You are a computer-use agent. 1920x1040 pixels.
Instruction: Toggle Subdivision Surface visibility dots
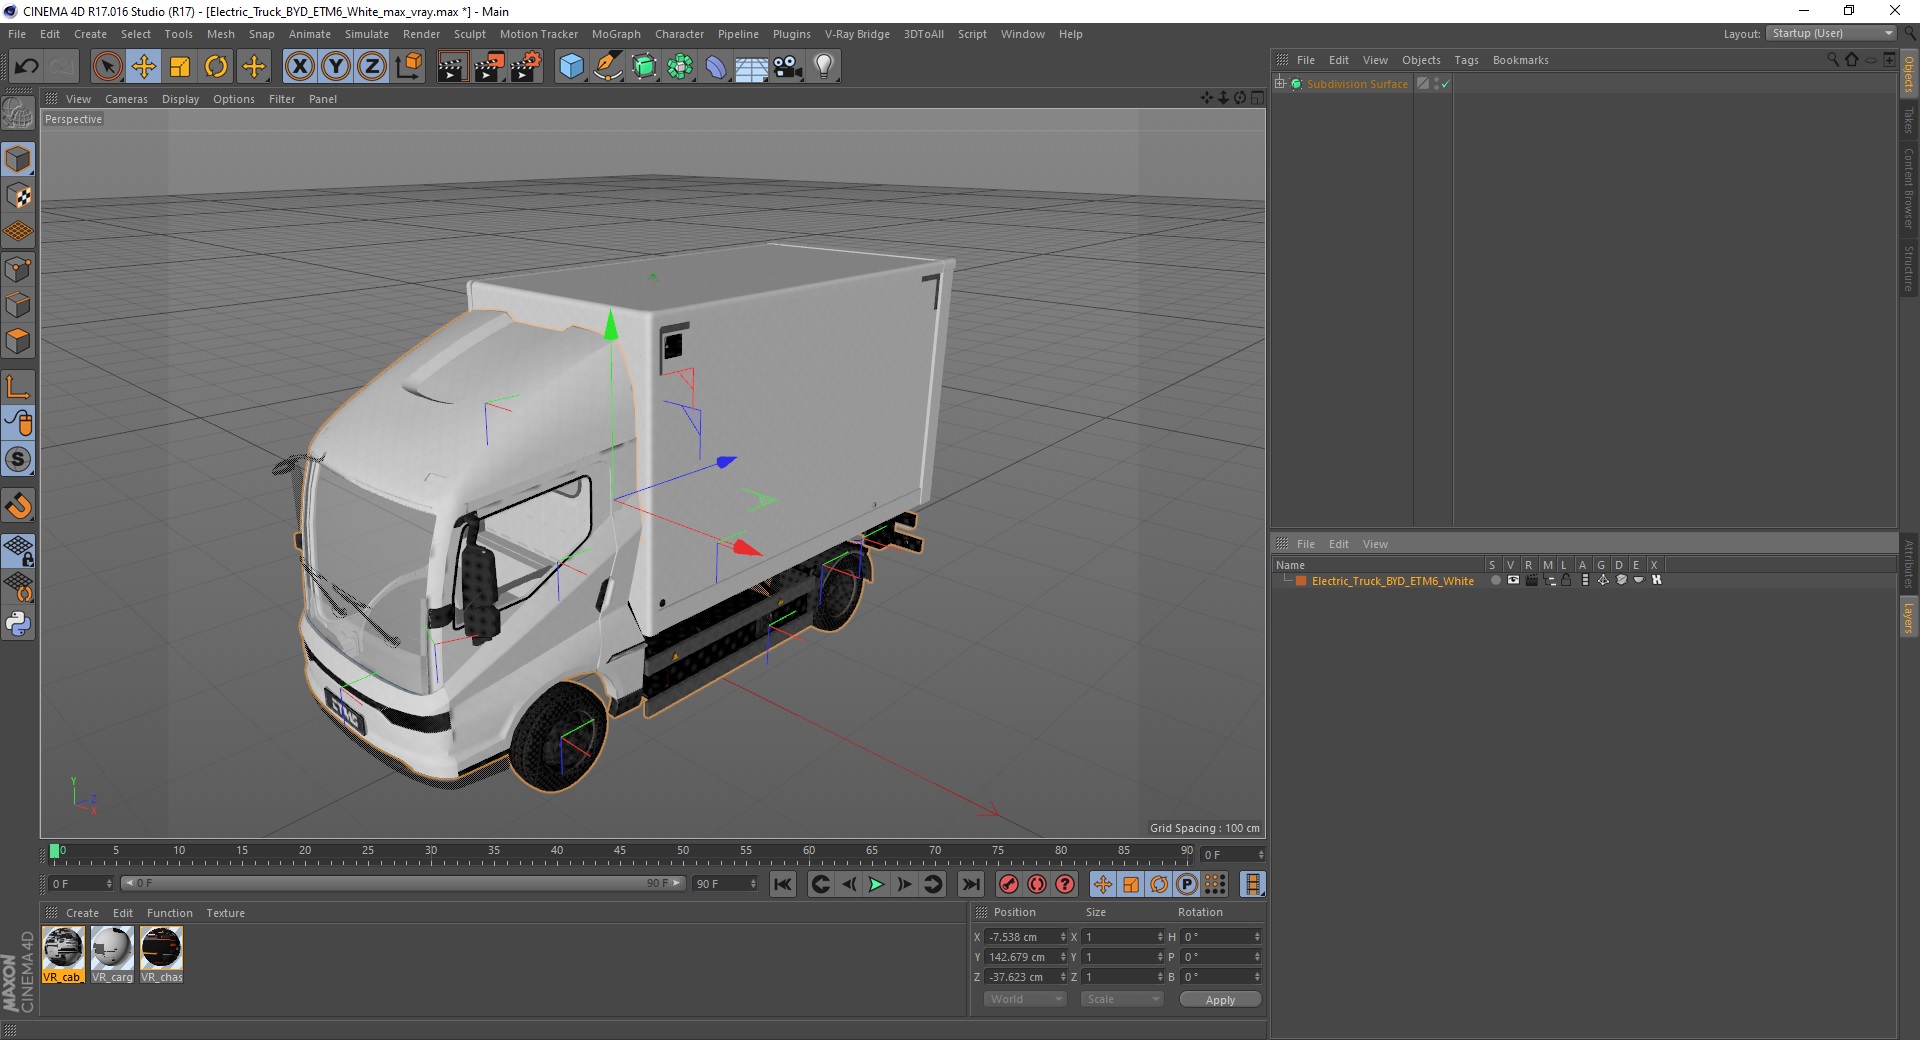click(x=1436, y=84)
